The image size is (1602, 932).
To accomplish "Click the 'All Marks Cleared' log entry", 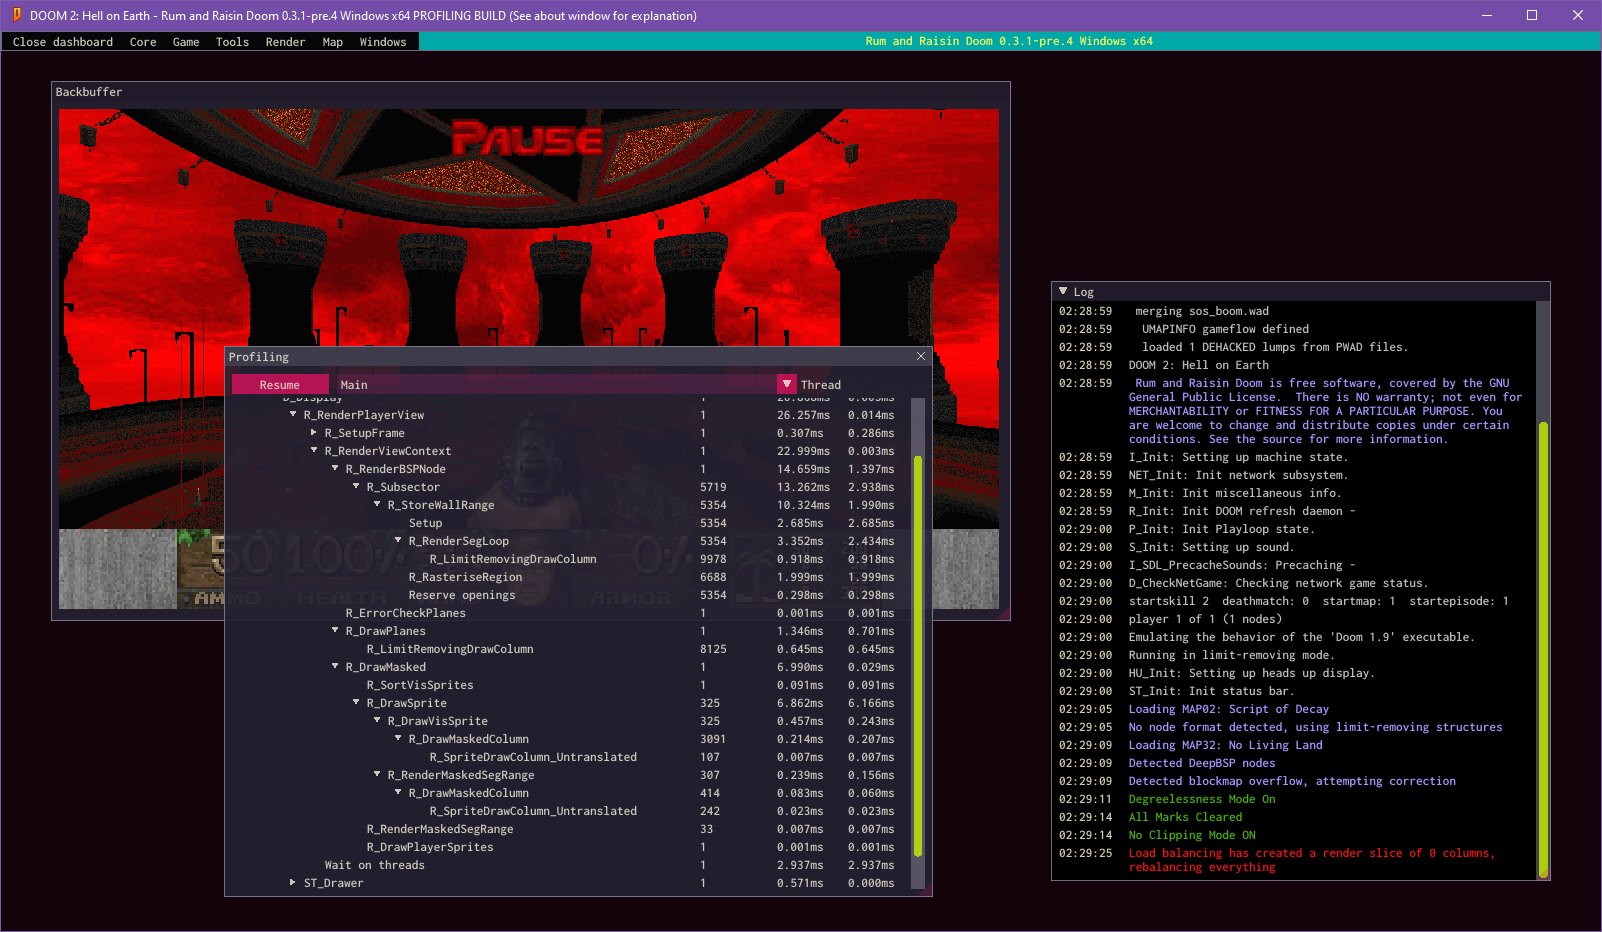I will coord(1185,817).
